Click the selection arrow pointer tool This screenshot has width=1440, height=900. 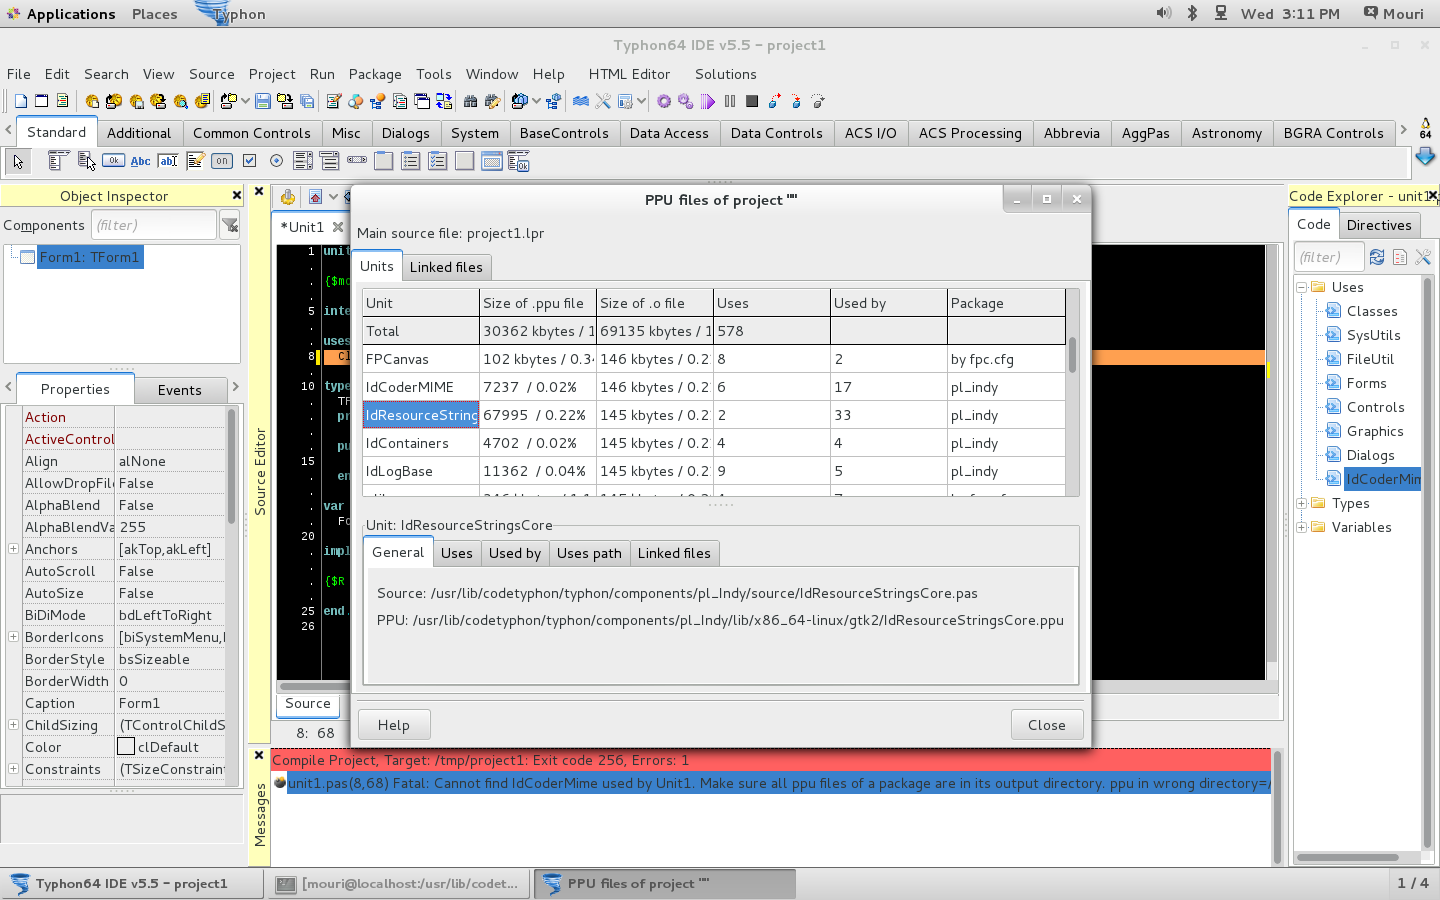click(x=18, y=161)
